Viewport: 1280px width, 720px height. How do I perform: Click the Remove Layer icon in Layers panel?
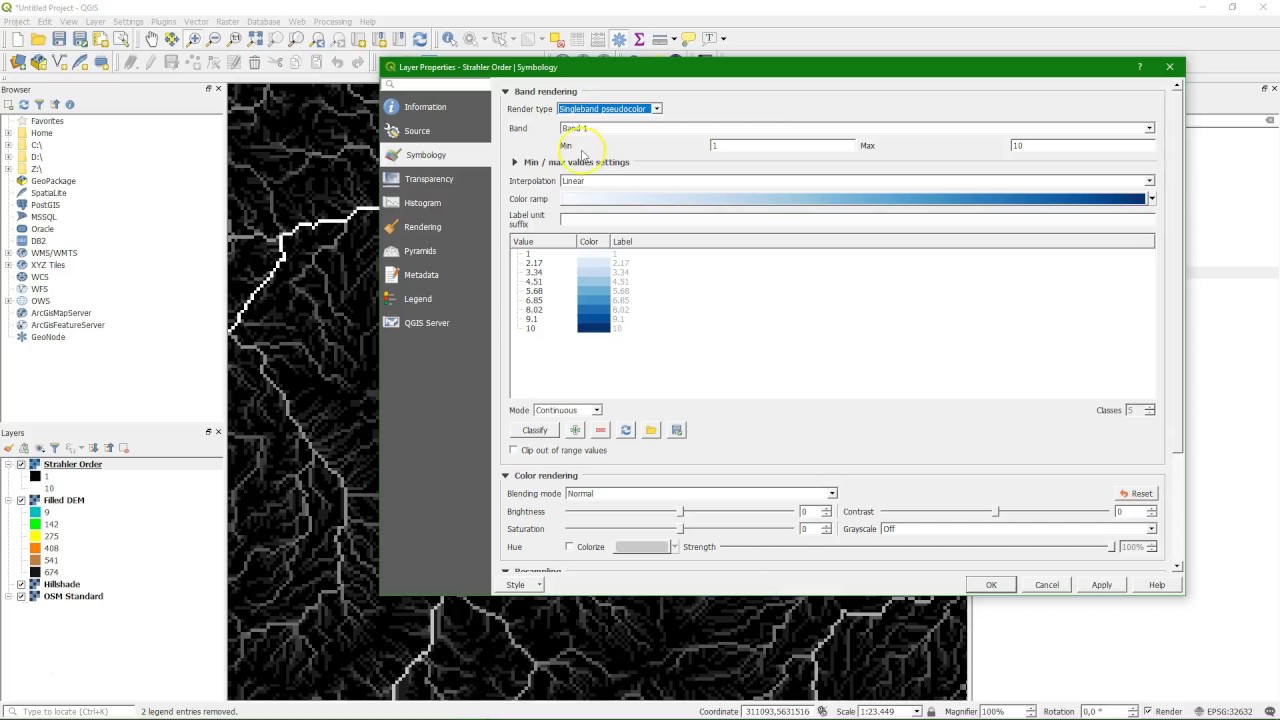click(x=124, y=448)
